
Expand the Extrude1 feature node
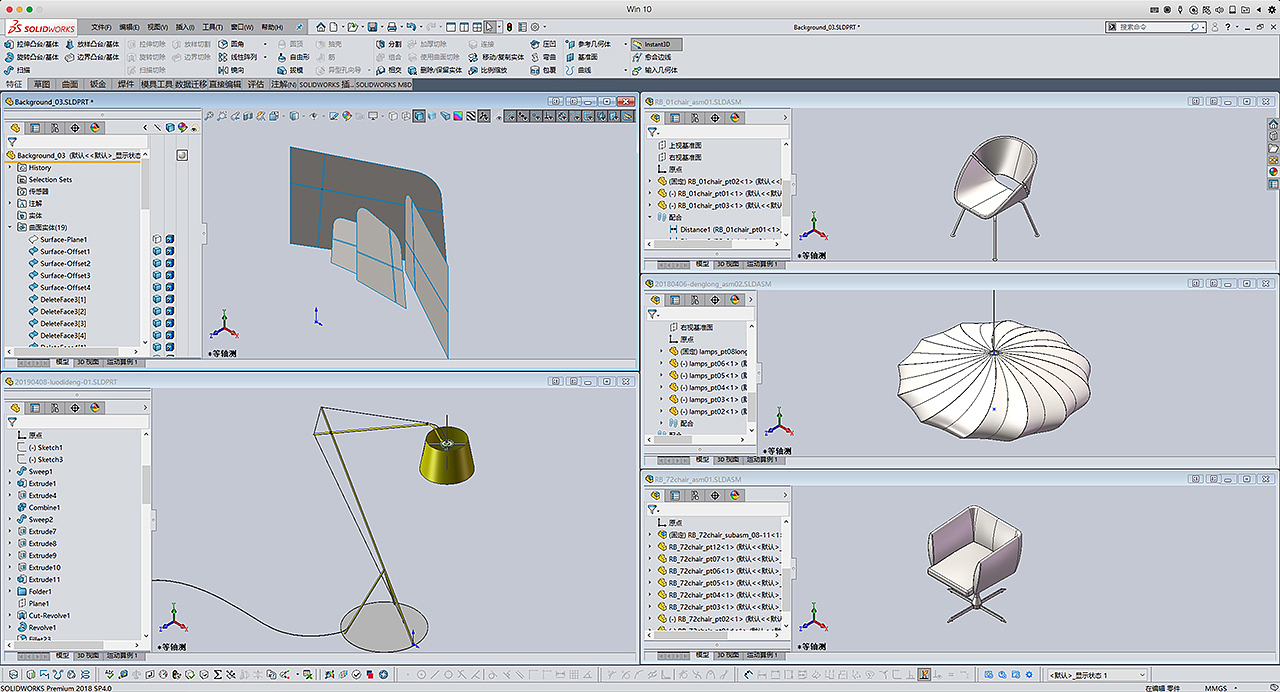pos(10,484)
